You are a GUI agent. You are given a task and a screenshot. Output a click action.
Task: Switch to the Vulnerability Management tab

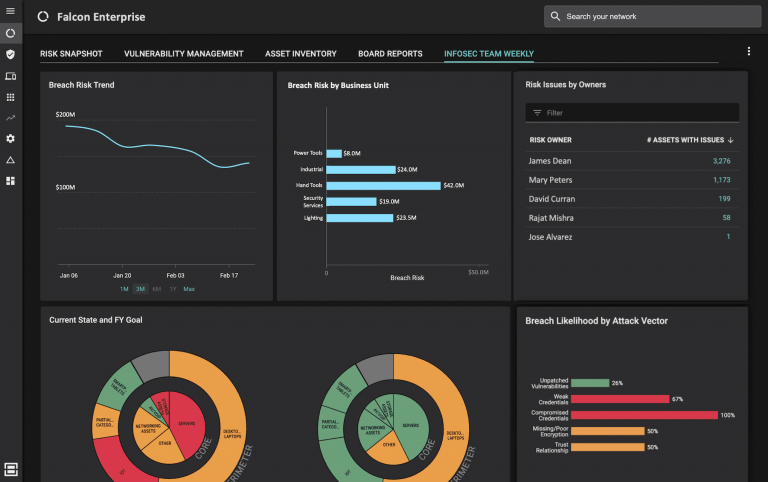pyautogui.click(x=183, y=54)
